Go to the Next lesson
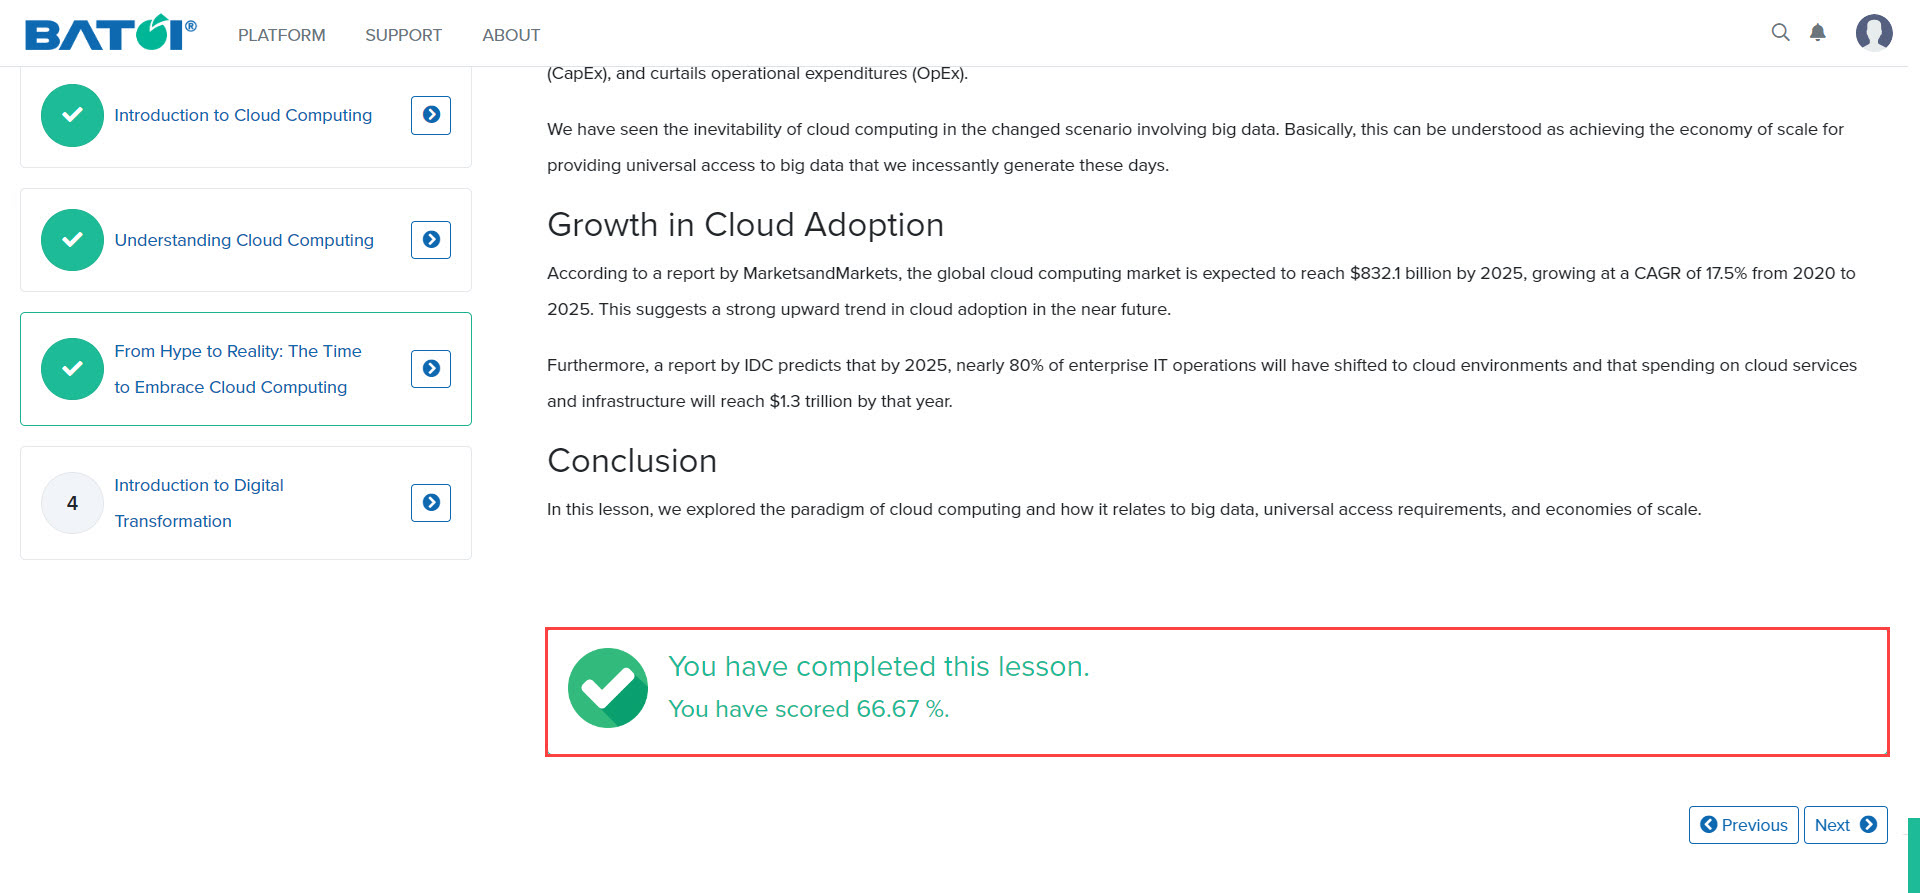This screenshot has width=1920, height=893. tap(1846, 825)
